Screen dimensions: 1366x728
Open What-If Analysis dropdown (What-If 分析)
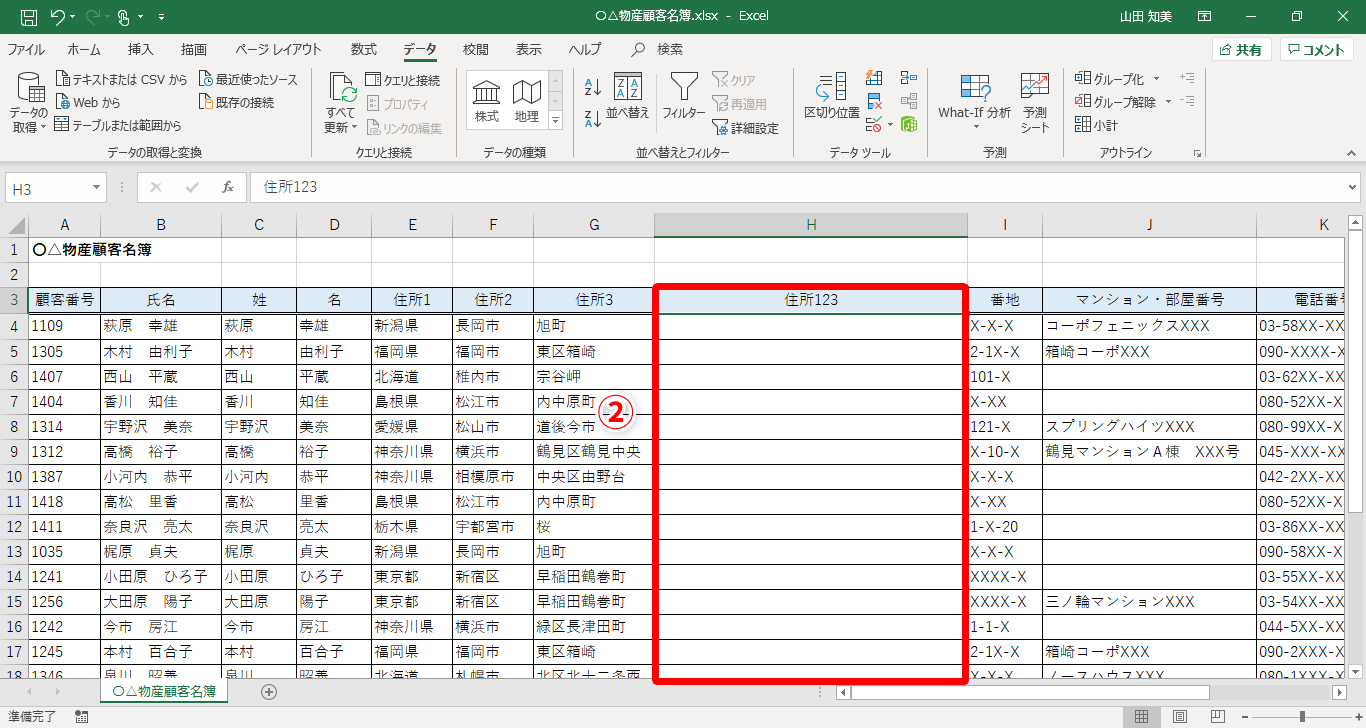[x=974, y=102]
